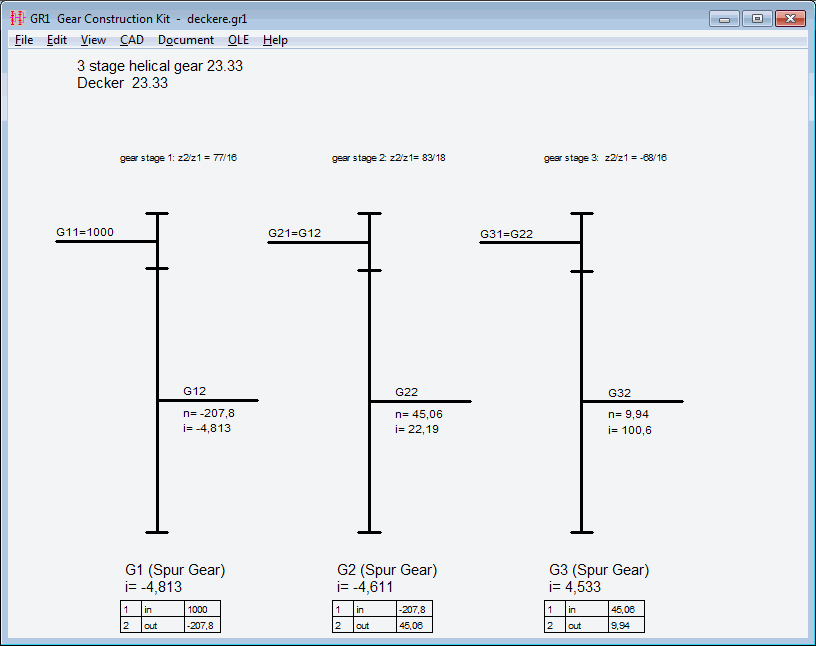Close the Gear Construction Kit window

click(789, 18)
